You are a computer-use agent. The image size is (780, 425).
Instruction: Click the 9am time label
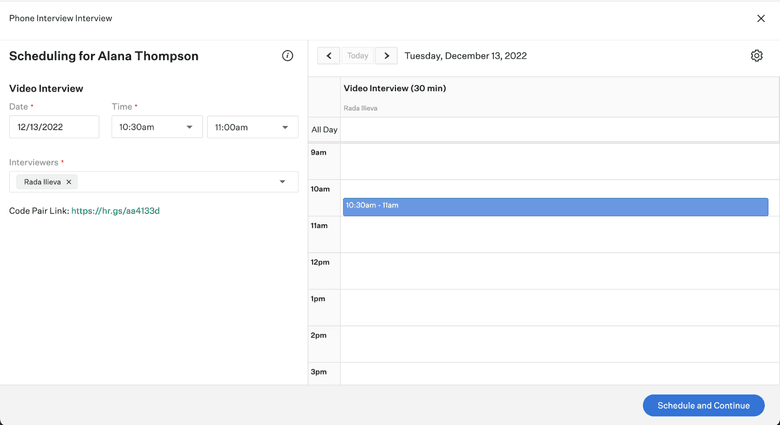click(318, 152)
